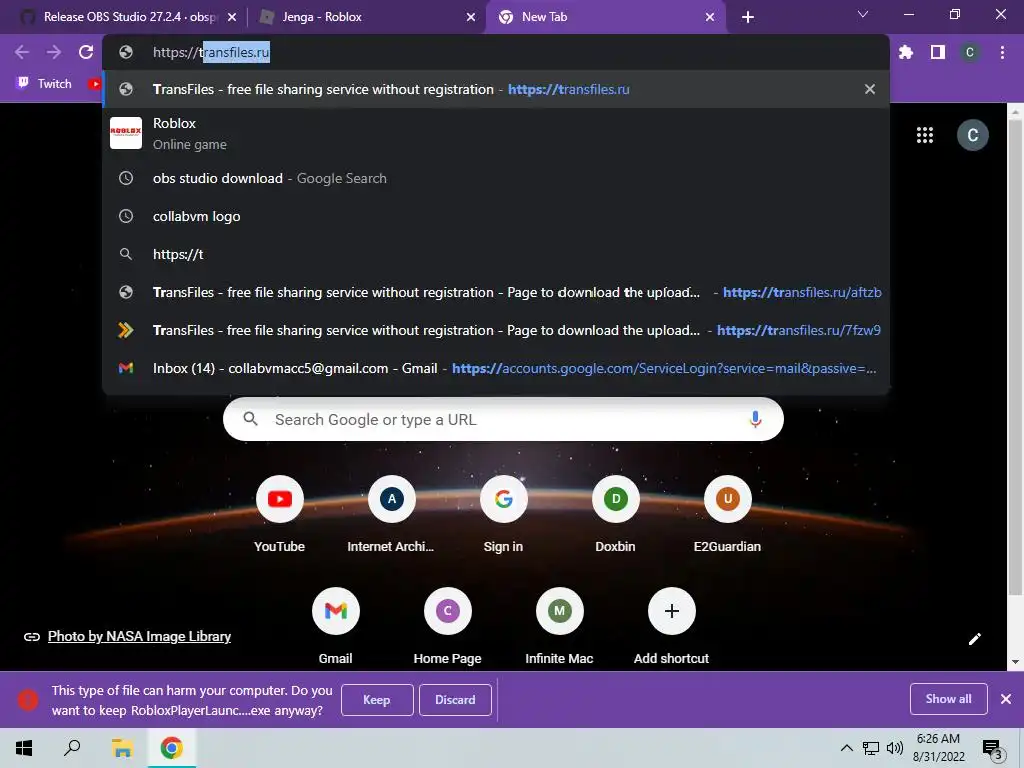1024x768 pixels.
Task: Click the address bar URL field
Action: tap(496, 52)
